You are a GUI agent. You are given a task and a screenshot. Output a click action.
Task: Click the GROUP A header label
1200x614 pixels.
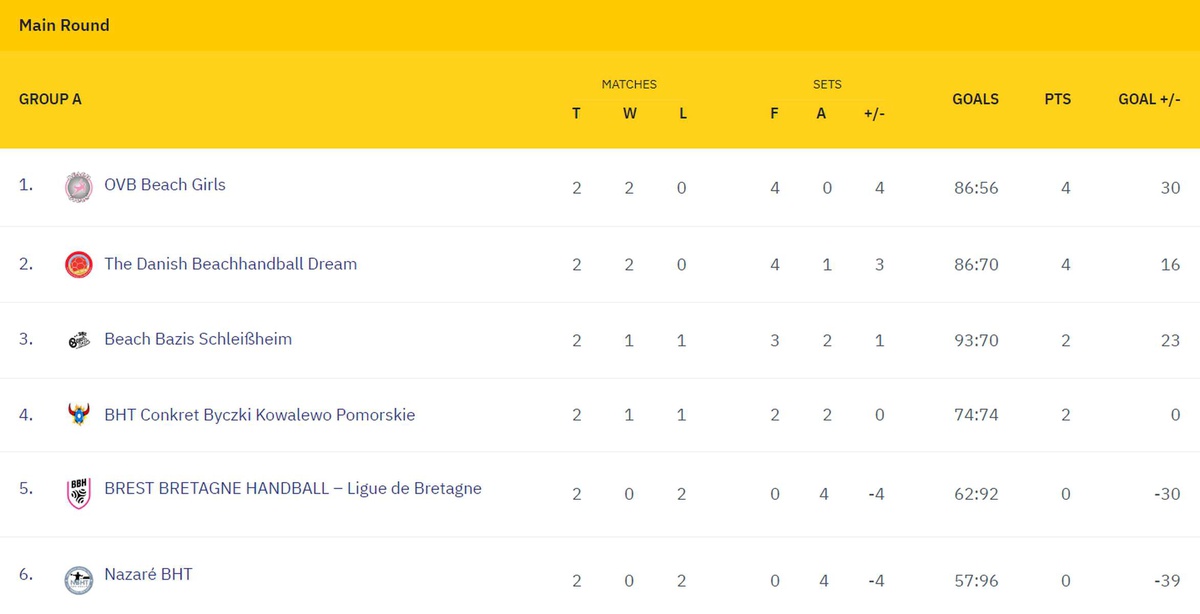[x=50, y=99]
